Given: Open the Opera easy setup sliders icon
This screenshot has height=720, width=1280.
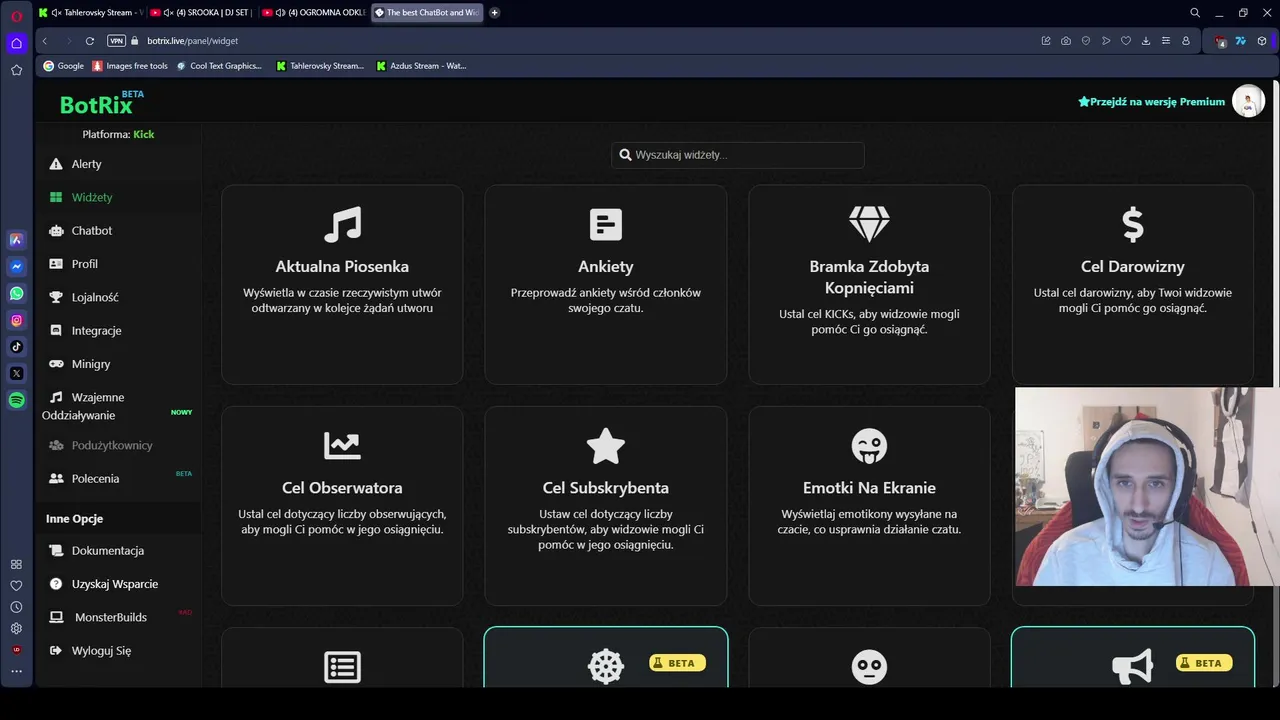Looking at the screenshot, I should (1166, 41).
